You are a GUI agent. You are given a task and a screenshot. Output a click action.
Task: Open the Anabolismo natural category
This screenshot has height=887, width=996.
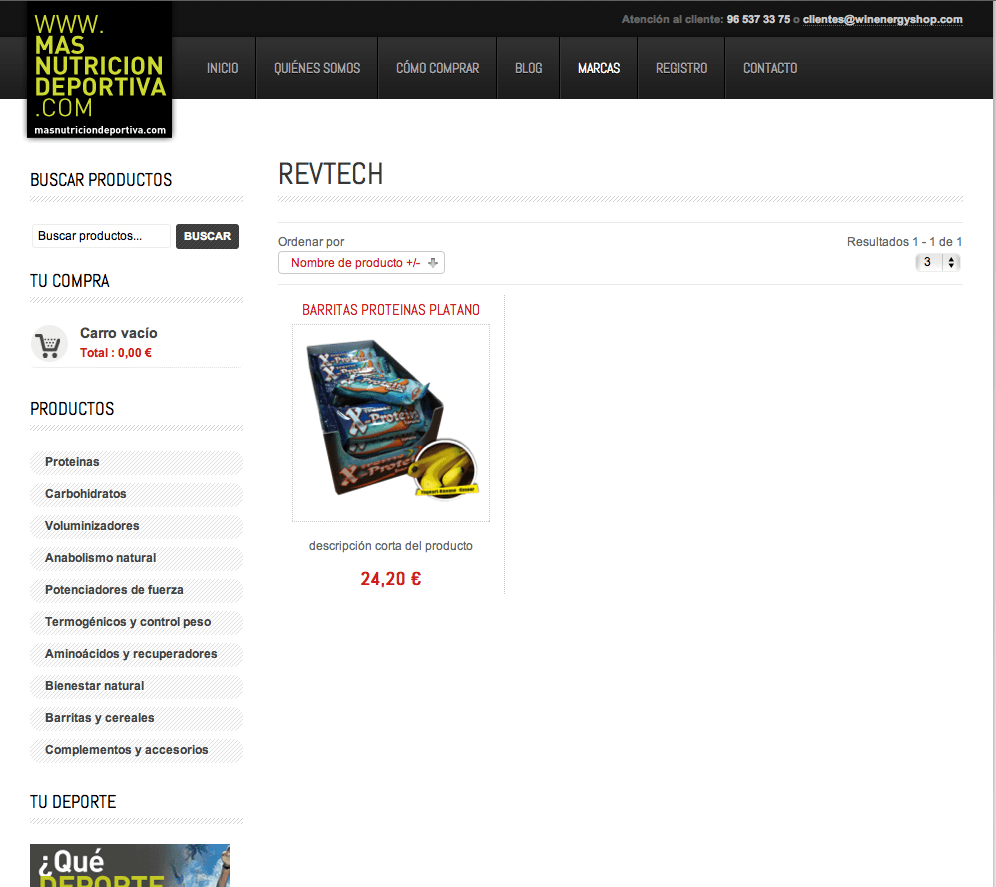(137, 559)
